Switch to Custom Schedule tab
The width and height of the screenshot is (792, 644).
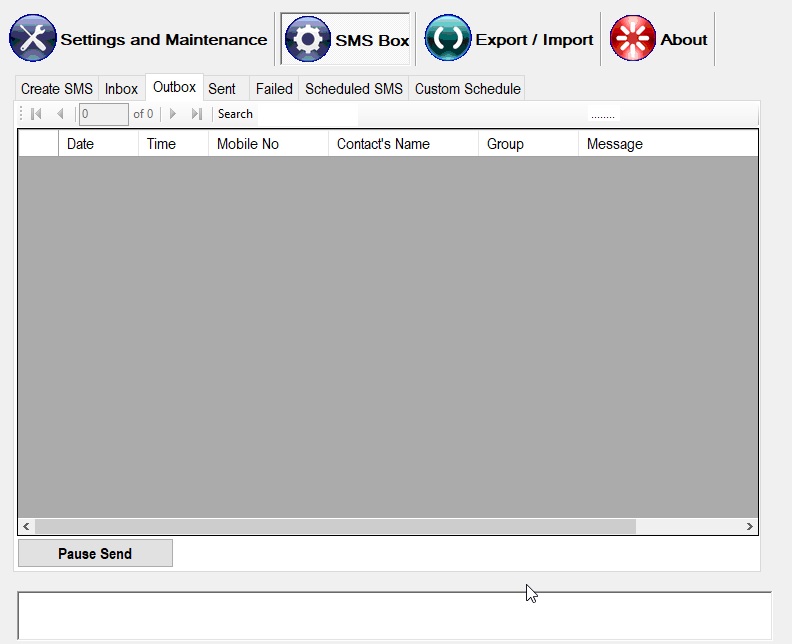point(467,89)
